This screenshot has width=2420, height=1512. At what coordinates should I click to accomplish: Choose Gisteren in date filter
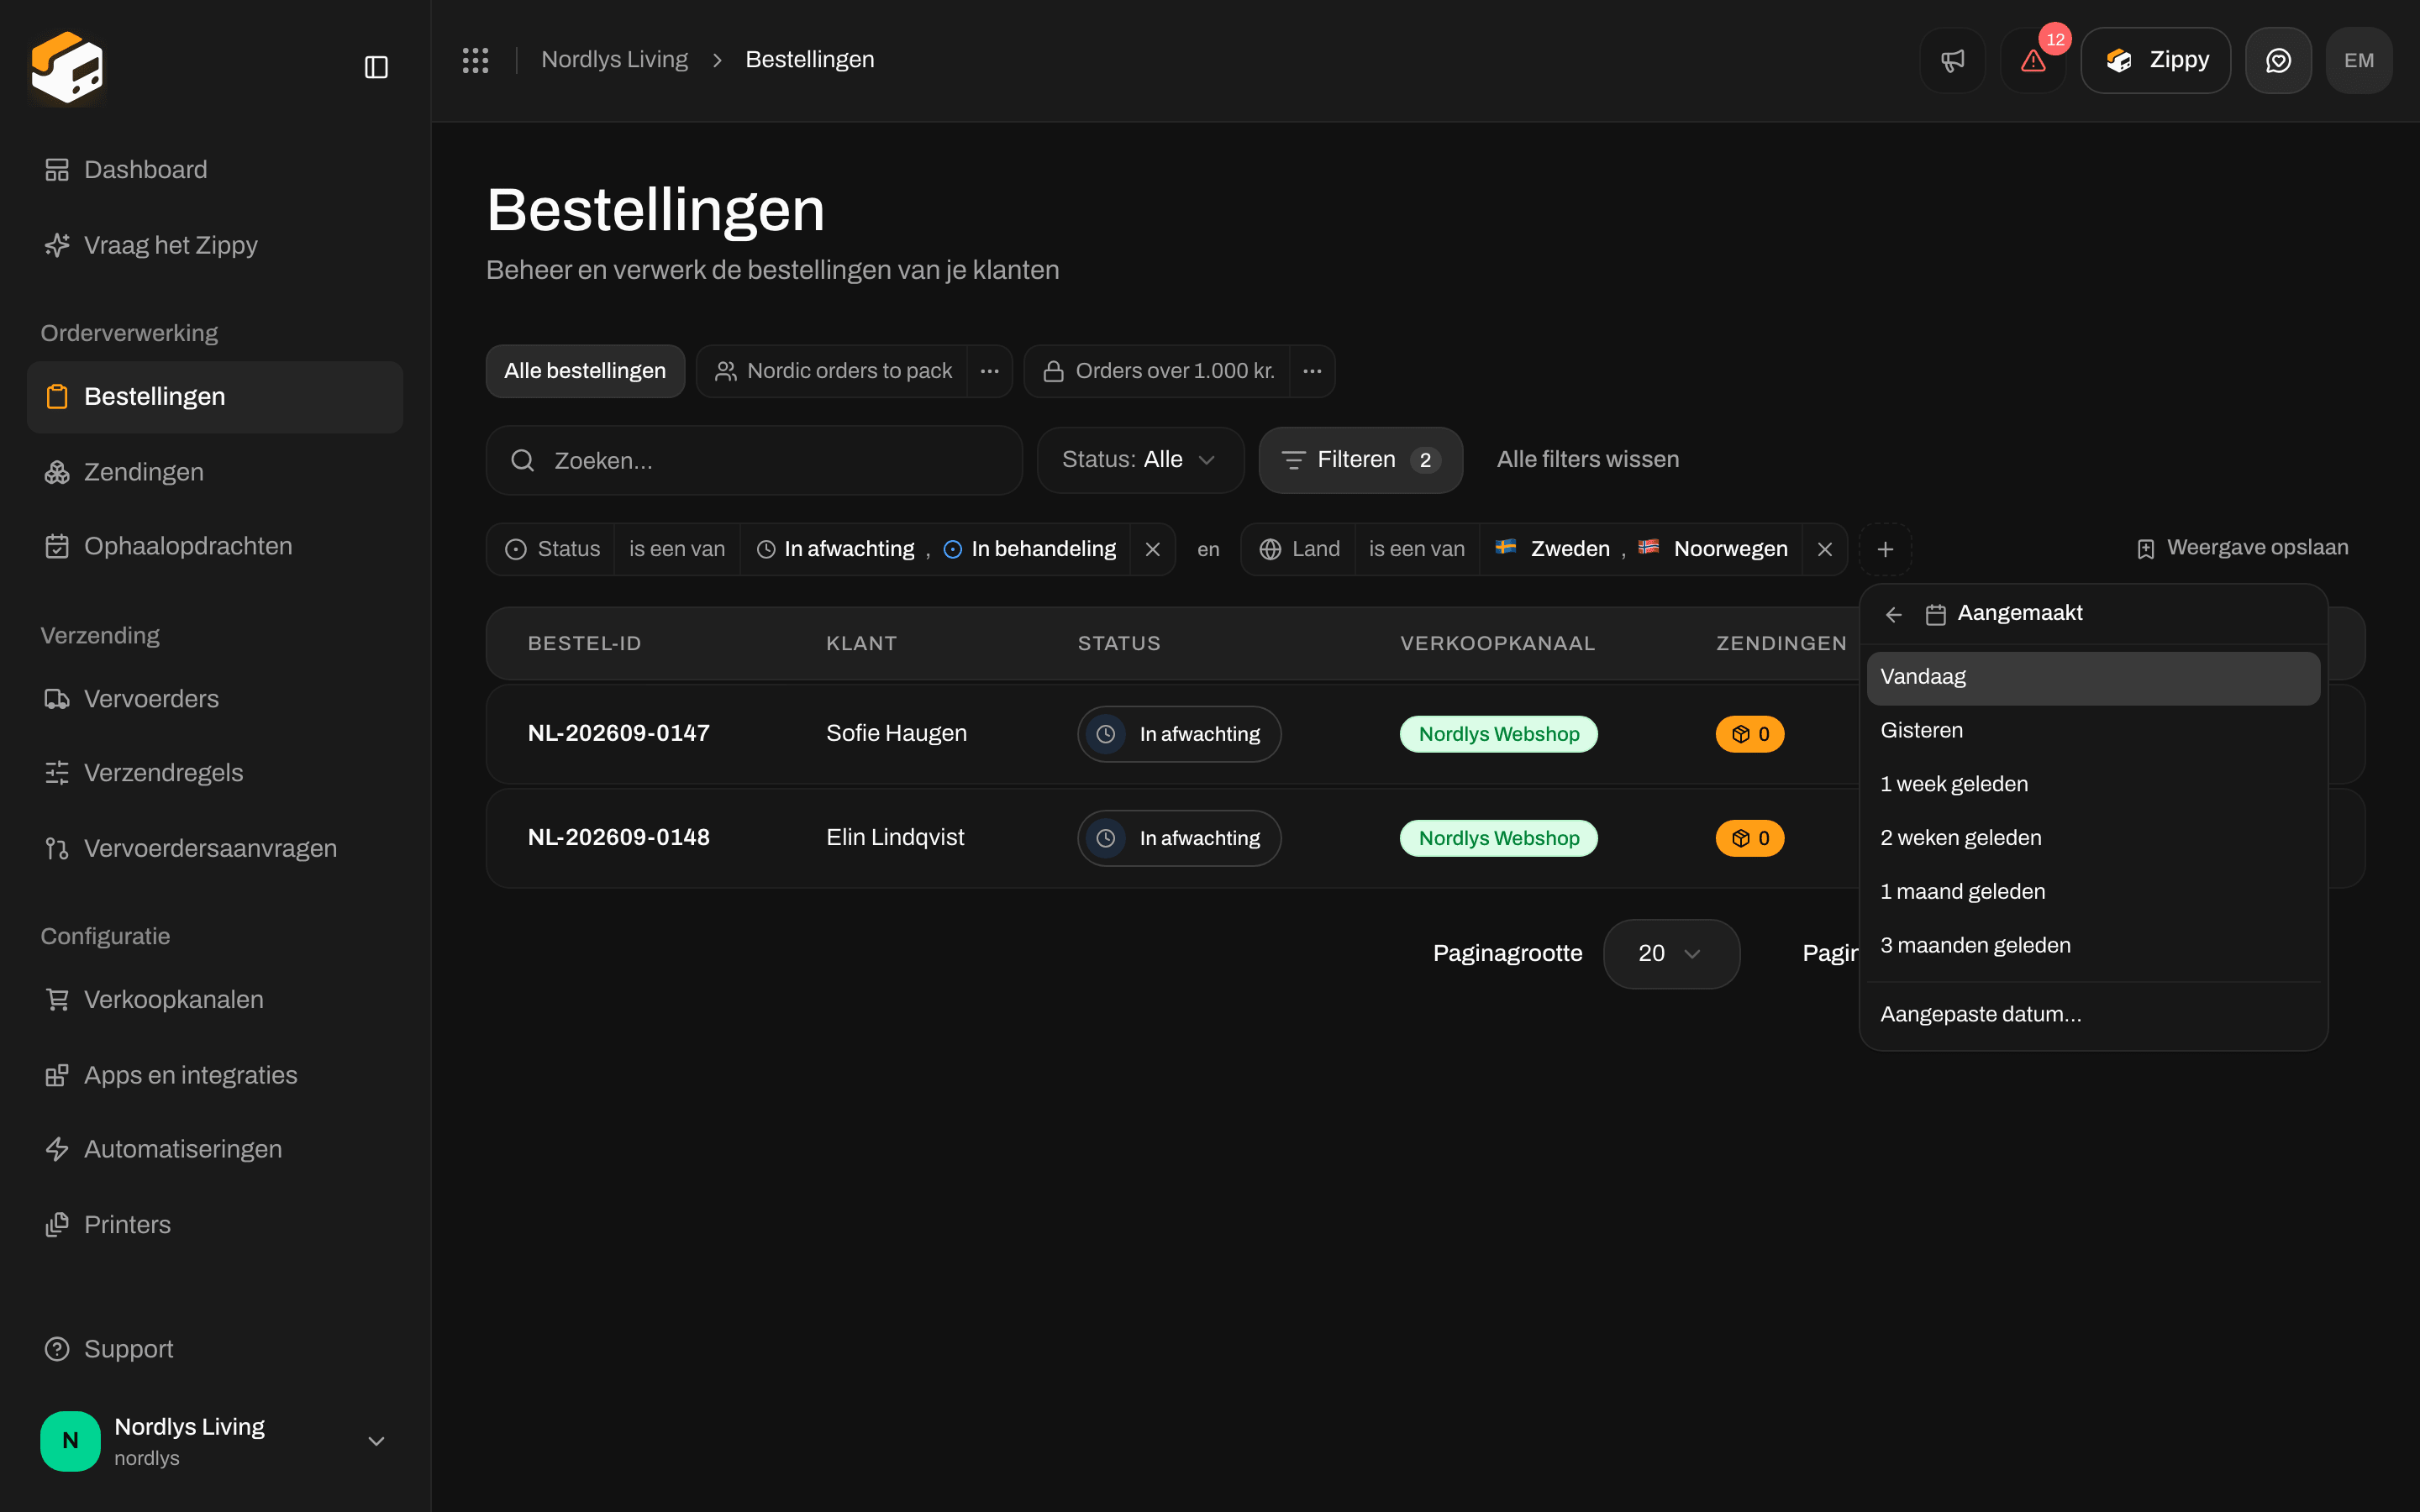pyautogui.click(x=2093, y=731)
